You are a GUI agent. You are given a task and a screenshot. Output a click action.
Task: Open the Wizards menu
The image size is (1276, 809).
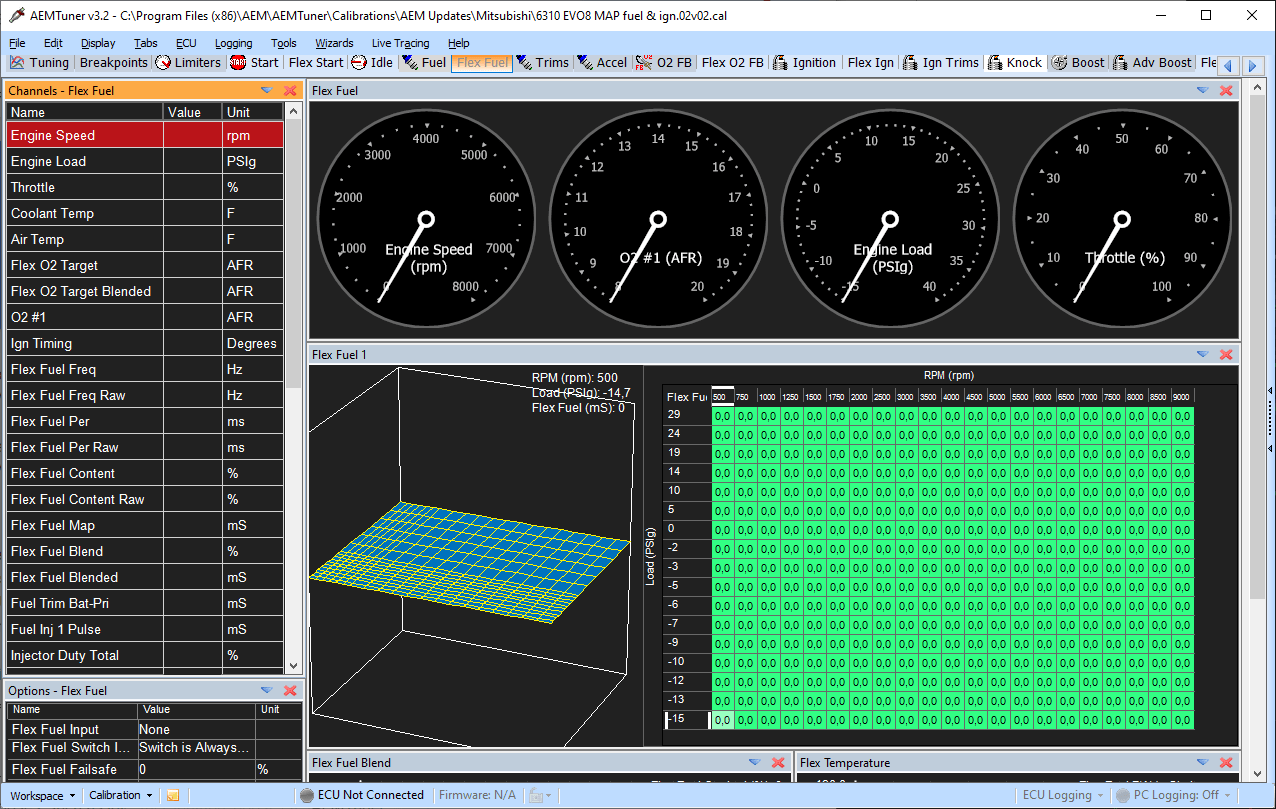click(x=334, y=43)
